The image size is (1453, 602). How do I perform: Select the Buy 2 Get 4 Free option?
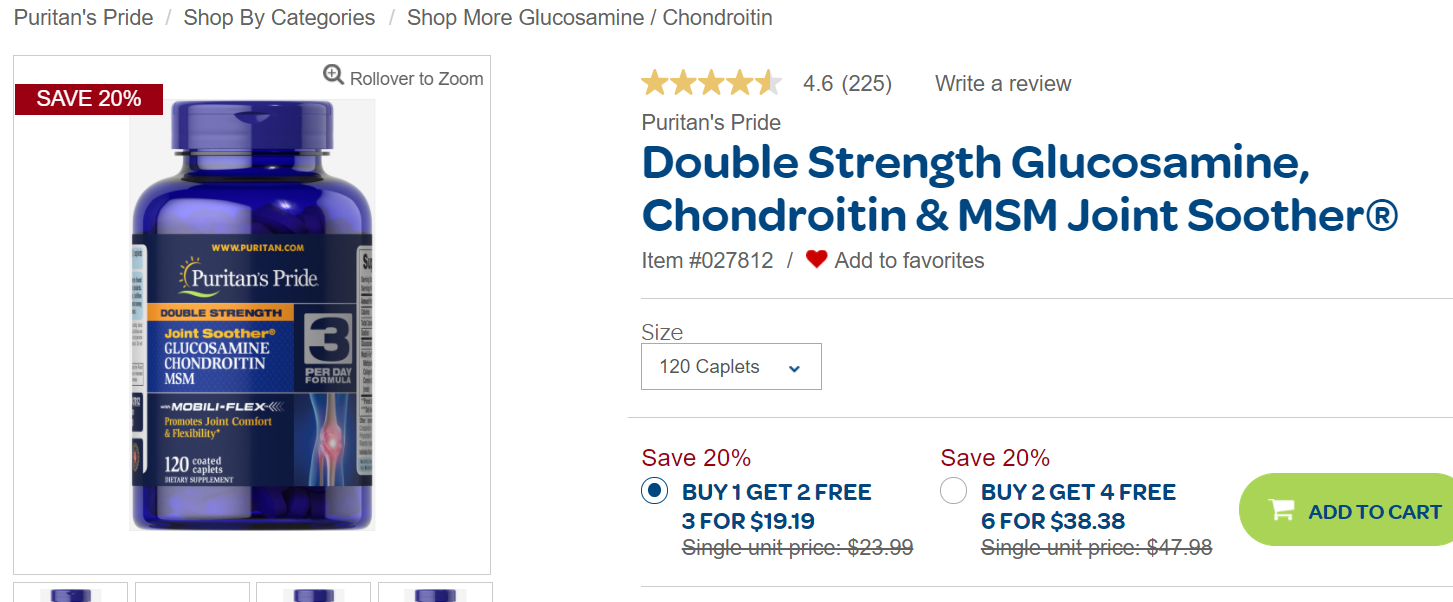954,491
